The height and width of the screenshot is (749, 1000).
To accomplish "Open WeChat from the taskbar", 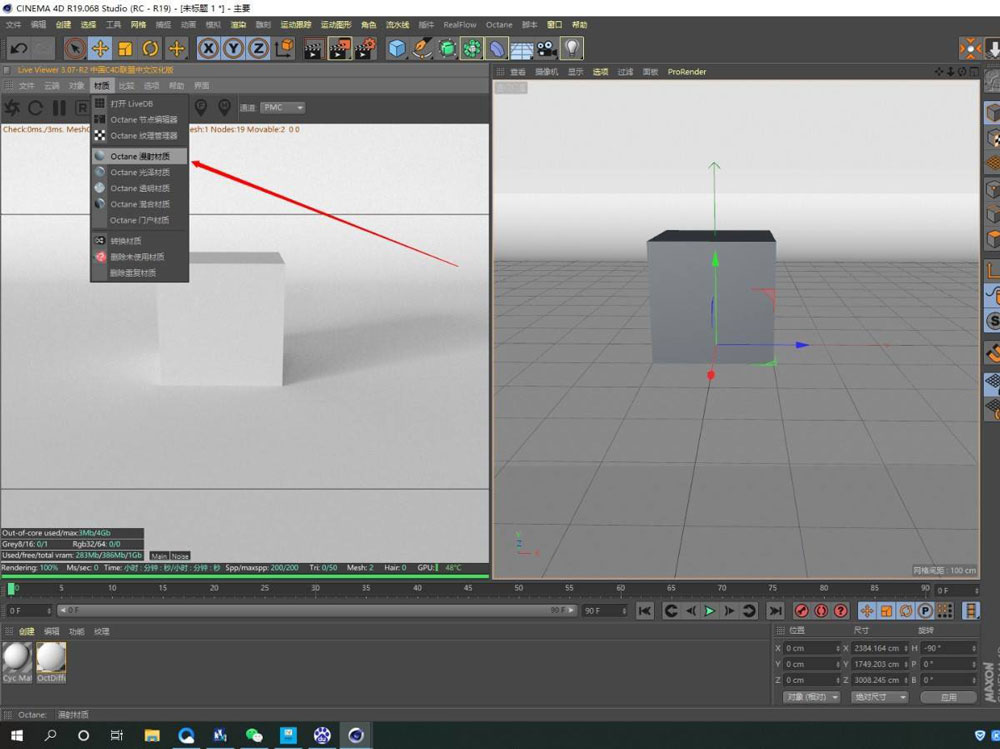I will coord(253,736).
